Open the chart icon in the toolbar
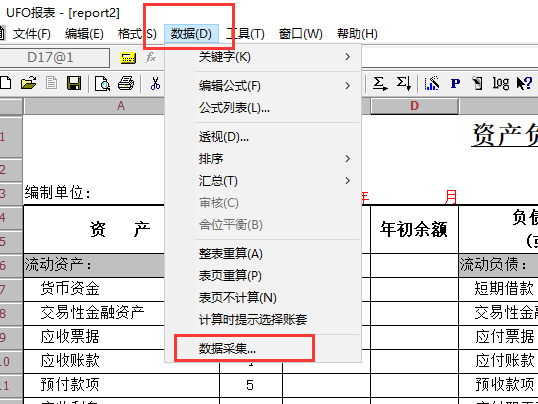The image size is (538, 404). point(432,83)
